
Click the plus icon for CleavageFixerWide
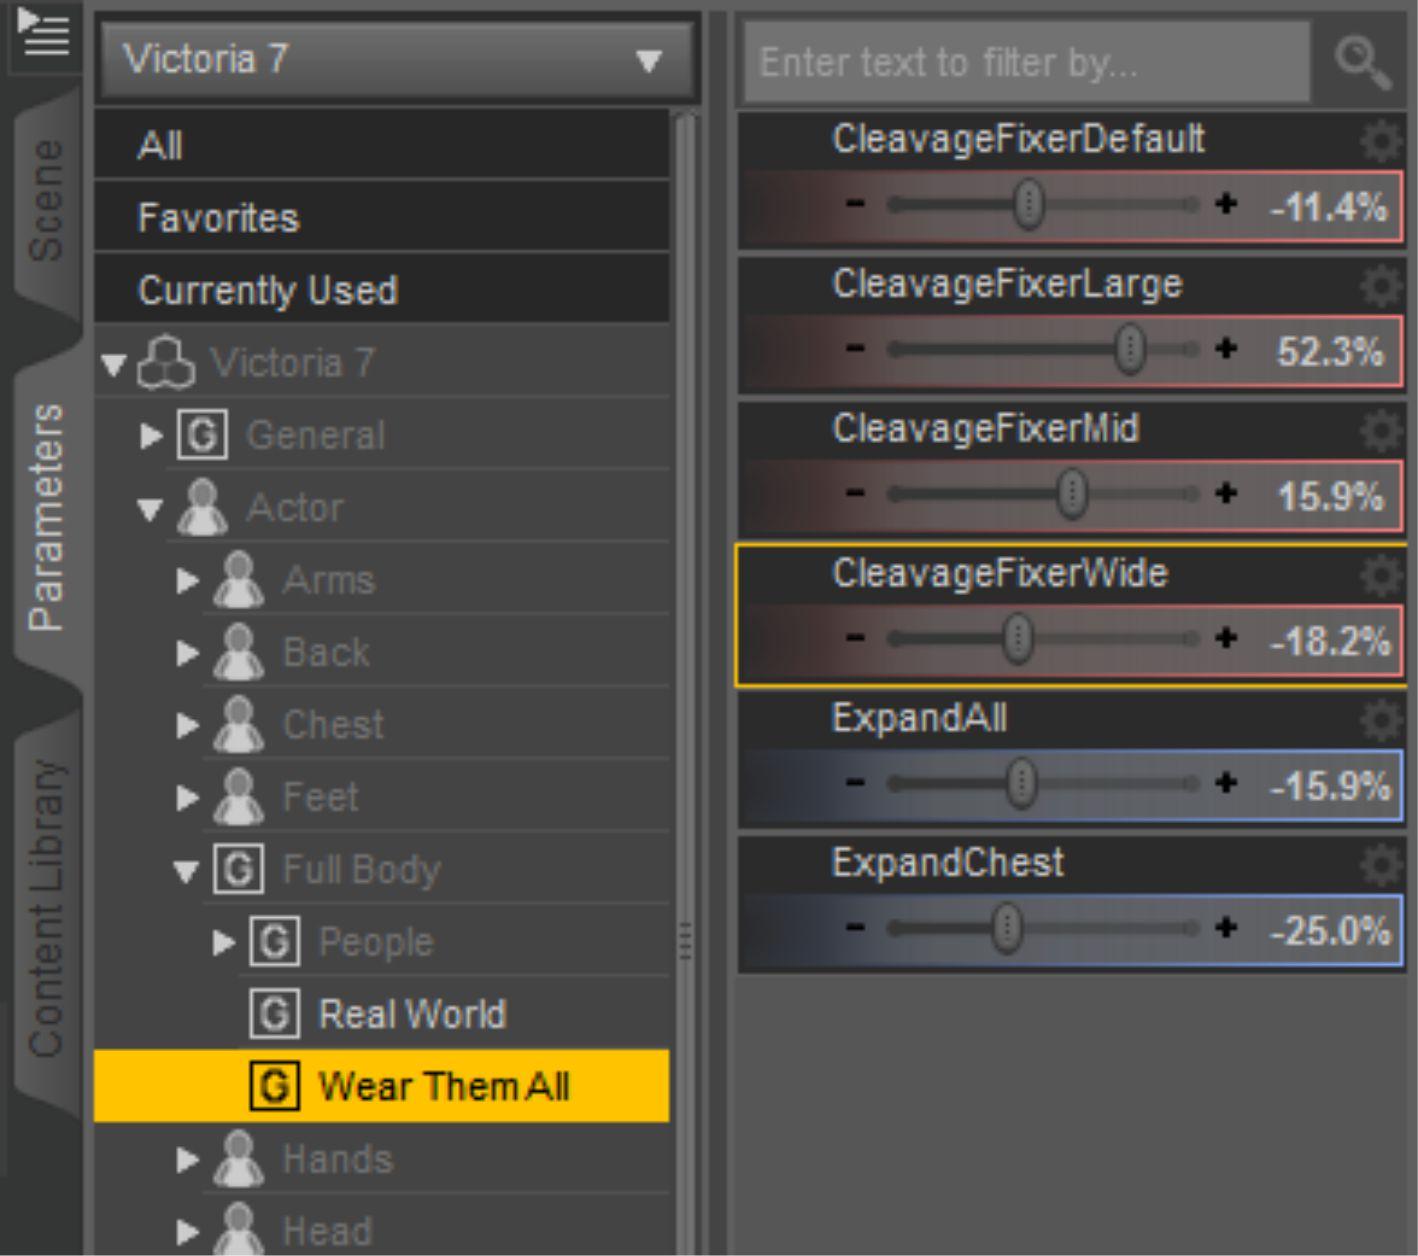pyautogui.click(x=1226, y=638)
